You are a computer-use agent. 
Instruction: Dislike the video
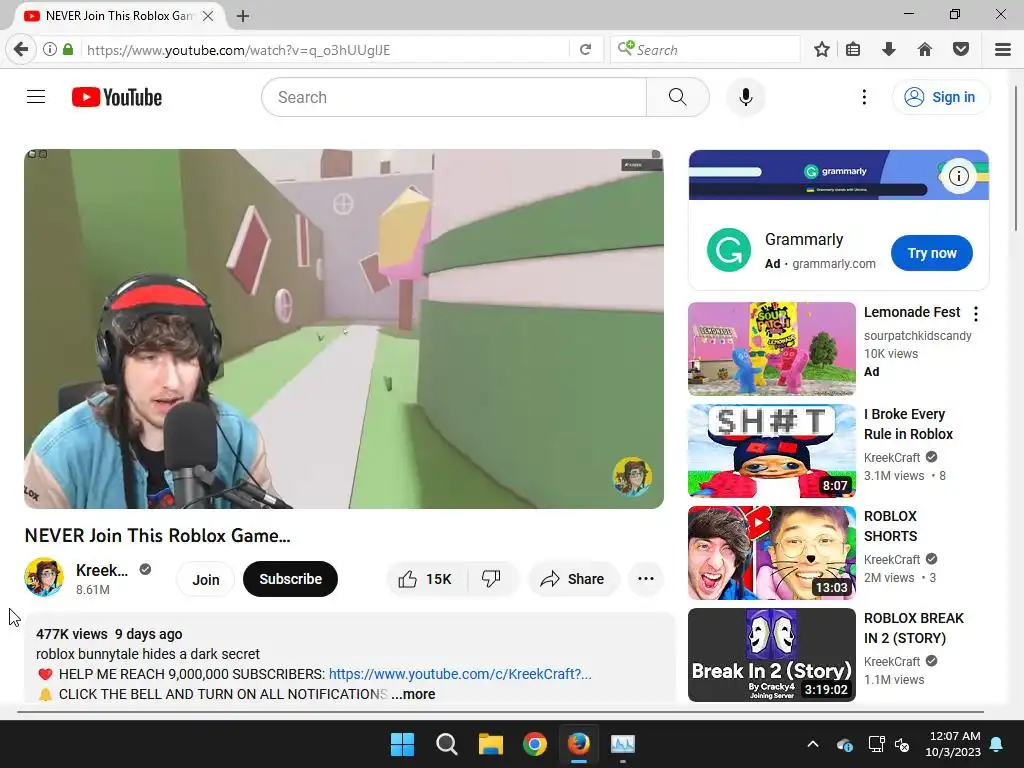(492, 579)
